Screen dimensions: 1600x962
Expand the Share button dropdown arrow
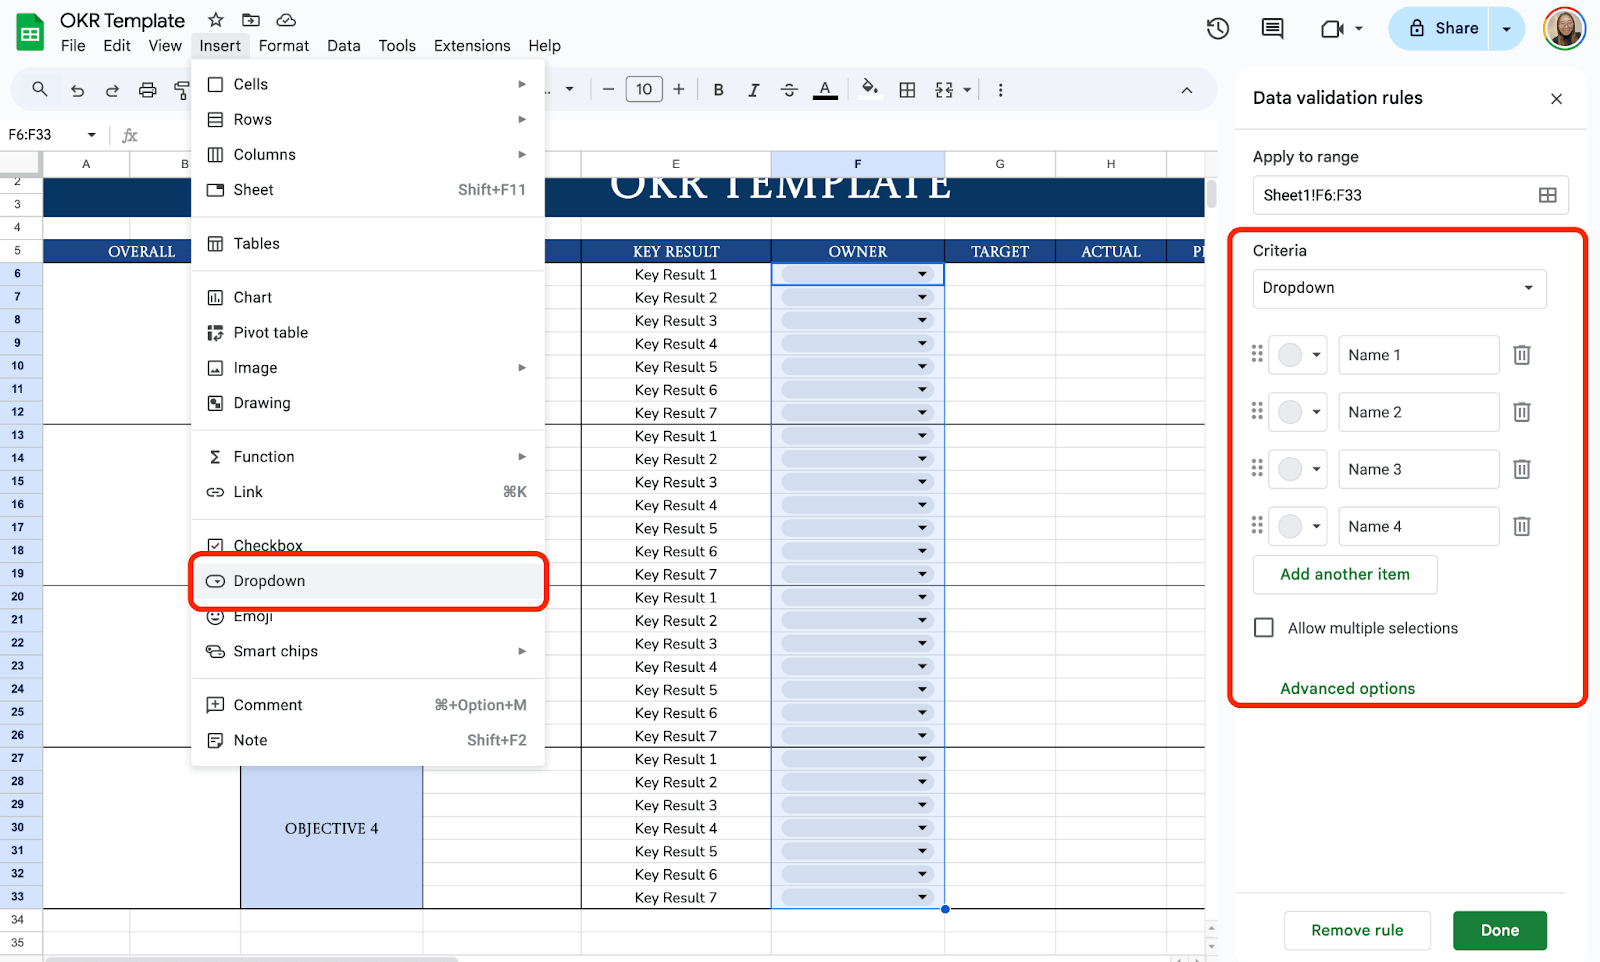[x=1506, y=29]
